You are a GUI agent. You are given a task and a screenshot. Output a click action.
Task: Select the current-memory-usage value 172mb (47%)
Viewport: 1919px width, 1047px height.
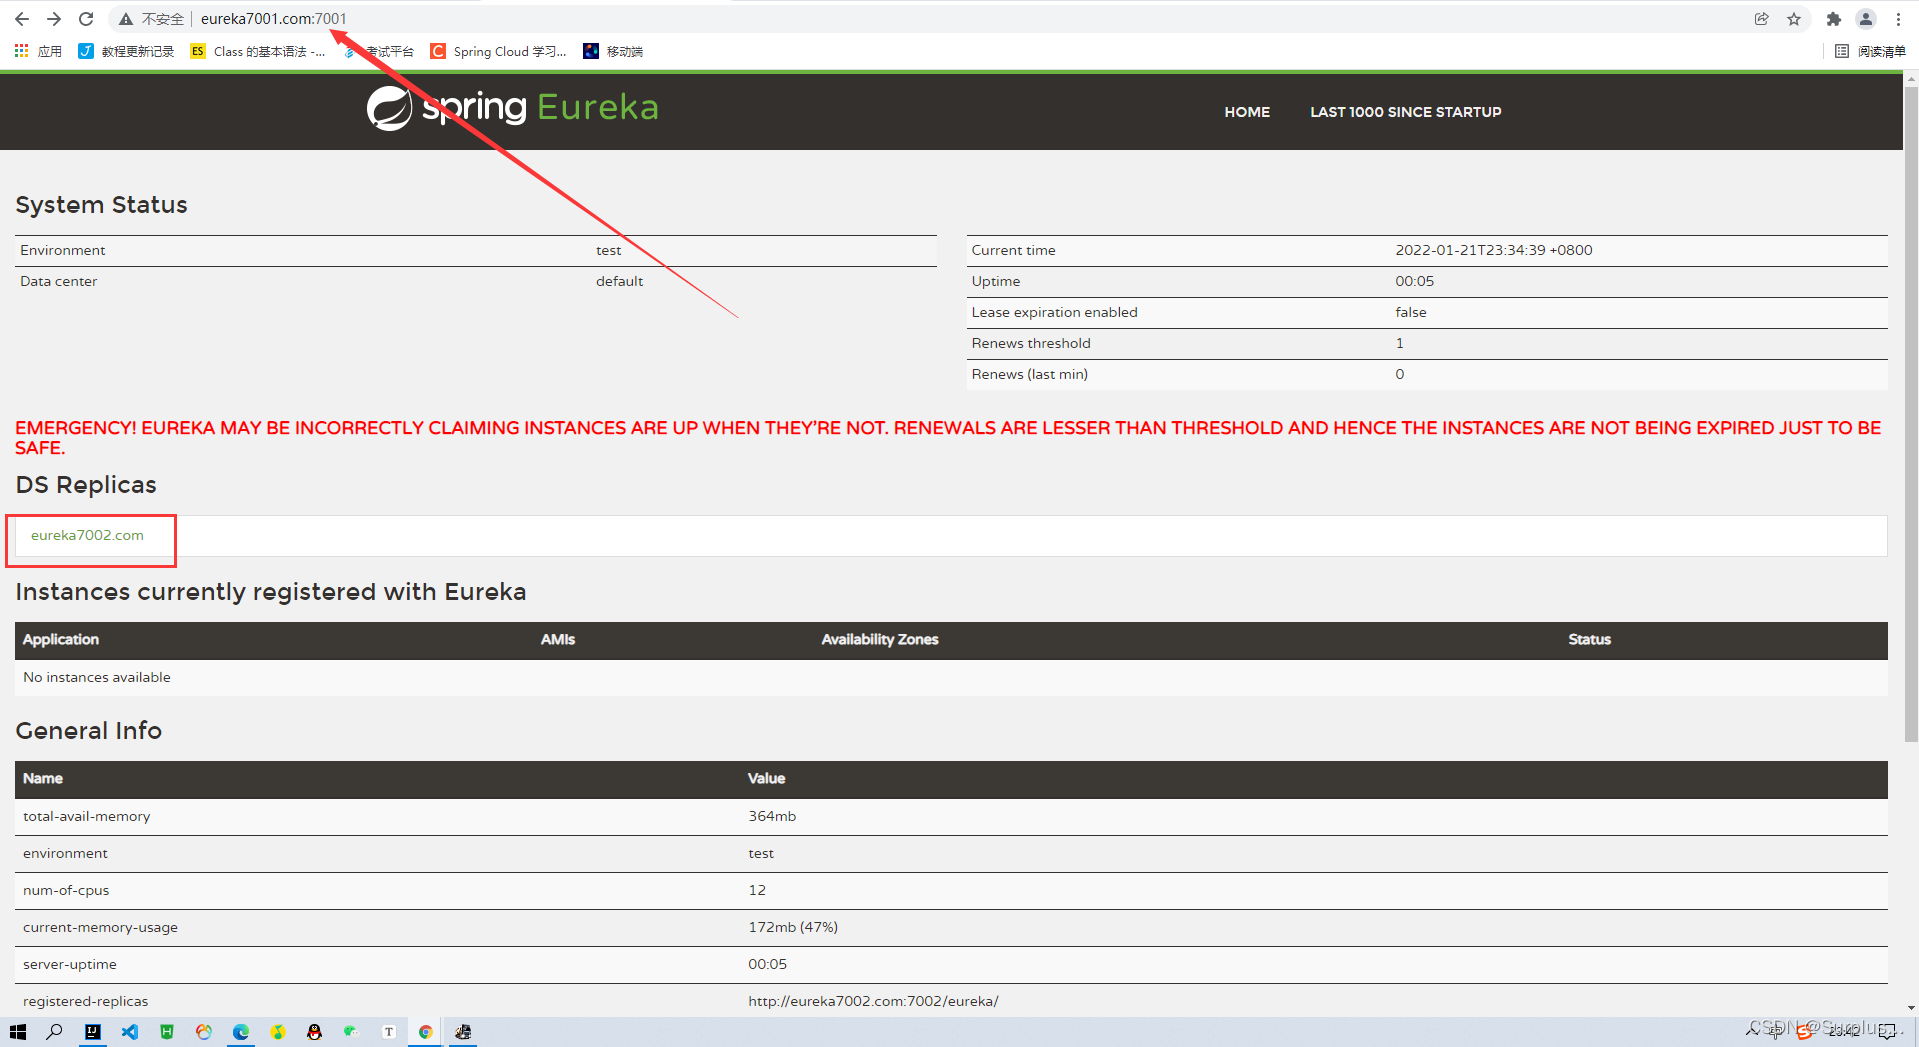click(793, 927)
